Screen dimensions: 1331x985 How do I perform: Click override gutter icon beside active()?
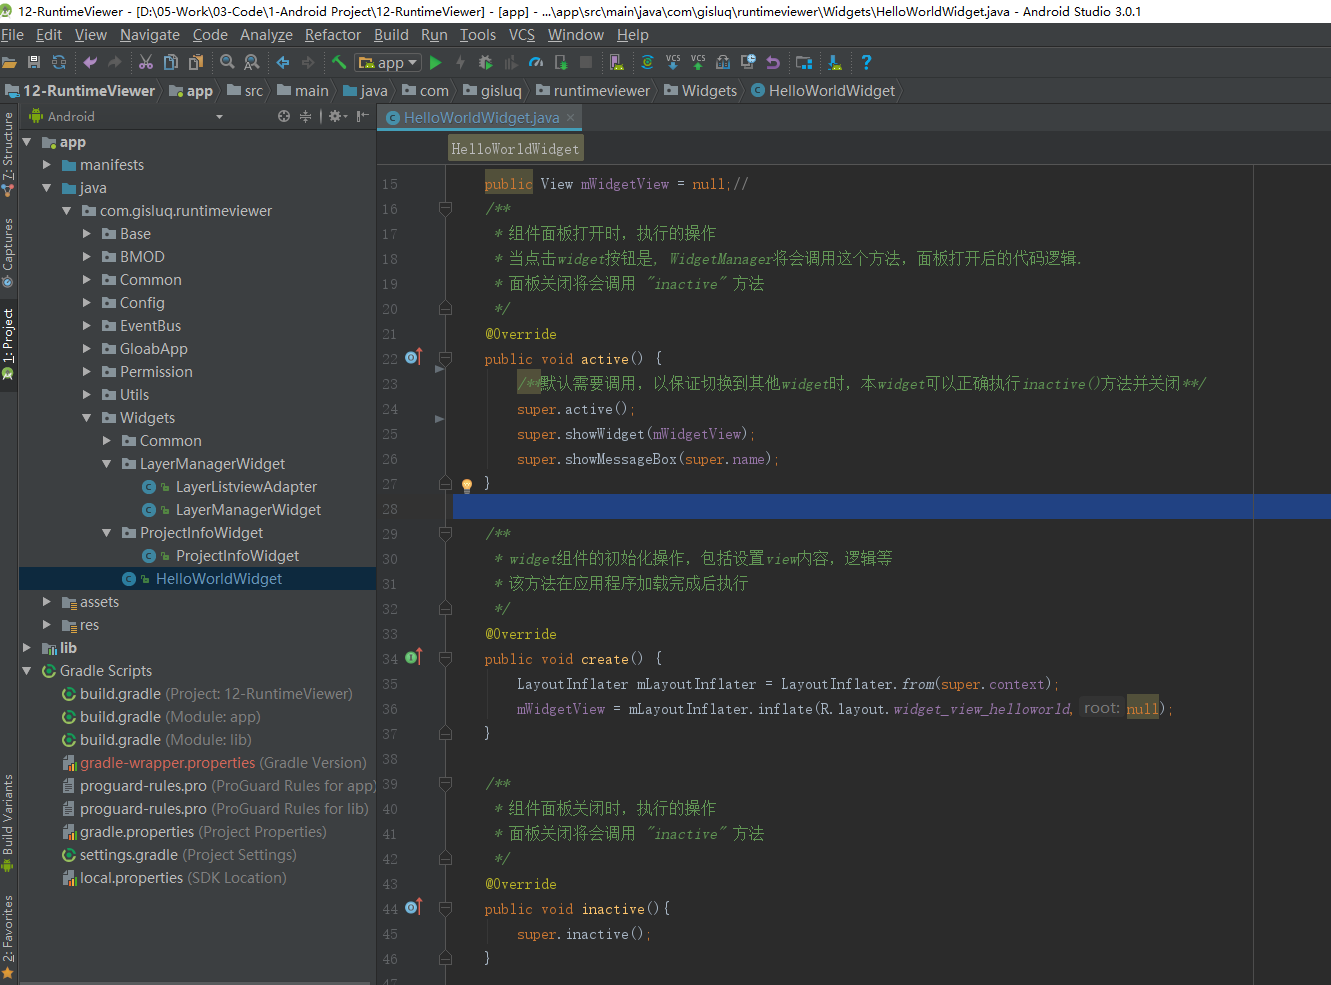pyautogui.click(x=414, y=357)
